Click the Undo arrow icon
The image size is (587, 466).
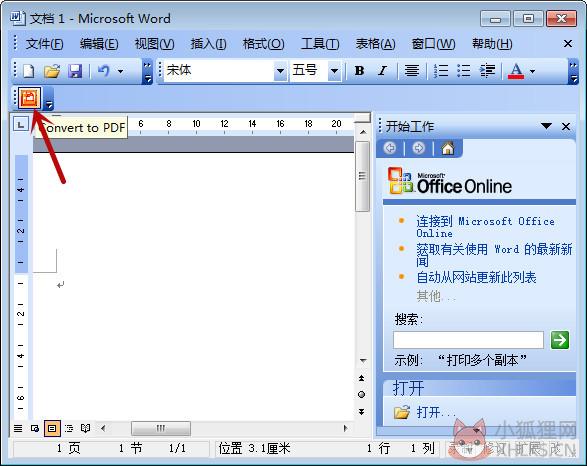(103, 70)
